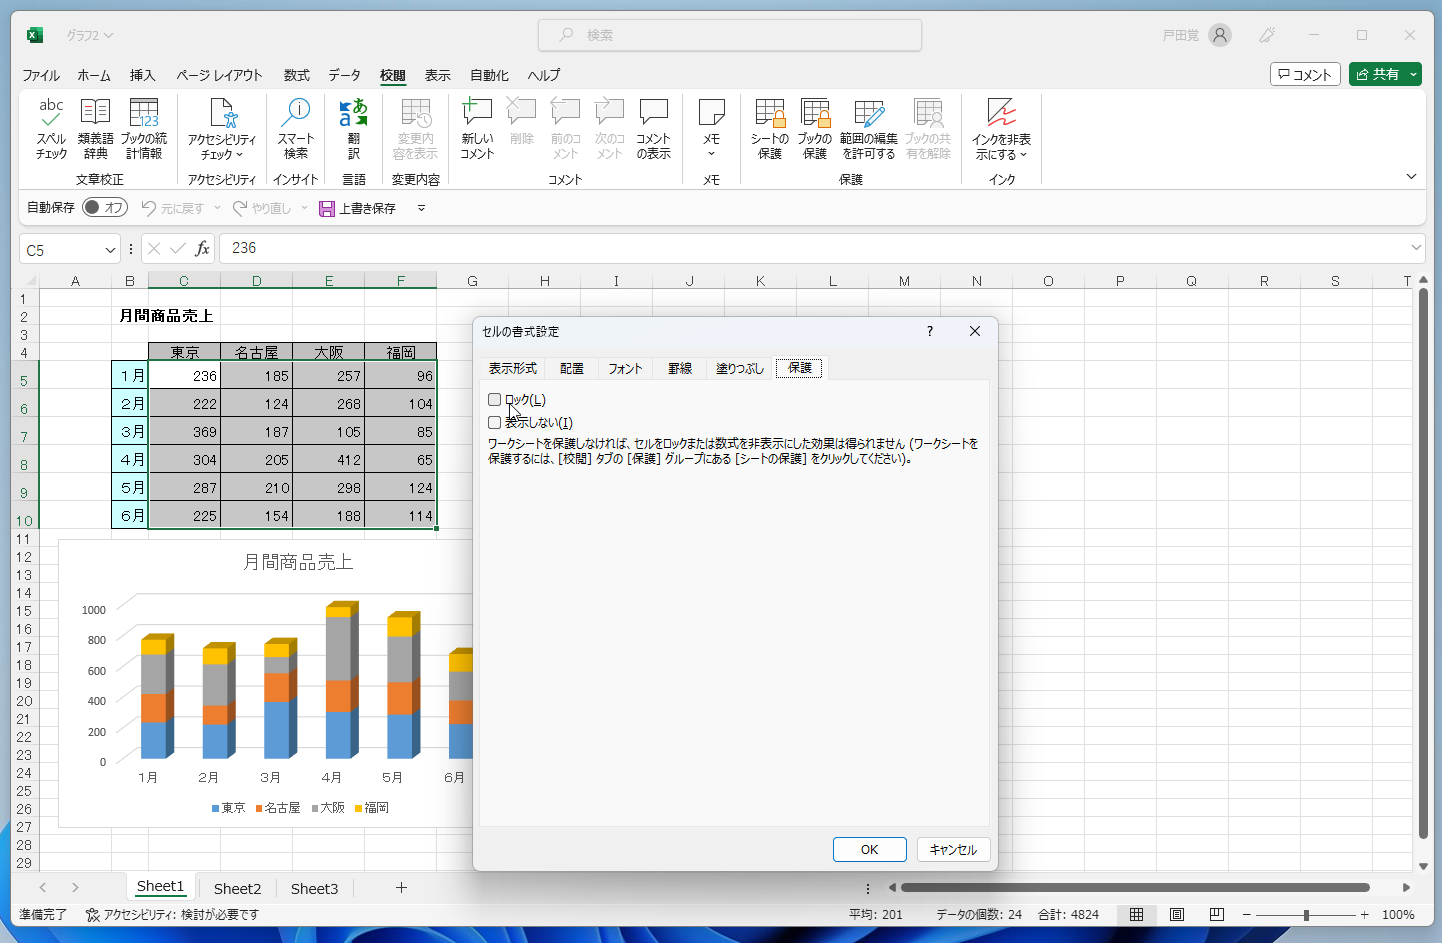Open the redo history dropdown arrow

[304, 208]
